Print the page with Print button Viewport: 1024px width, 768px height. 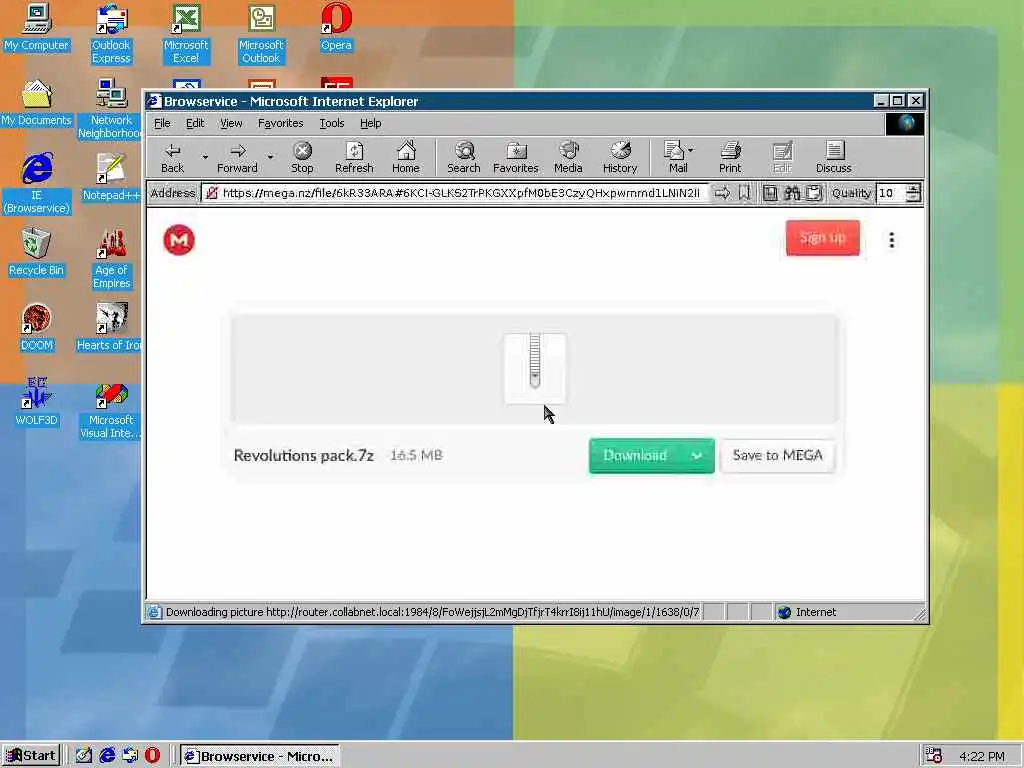pos(730,158)
